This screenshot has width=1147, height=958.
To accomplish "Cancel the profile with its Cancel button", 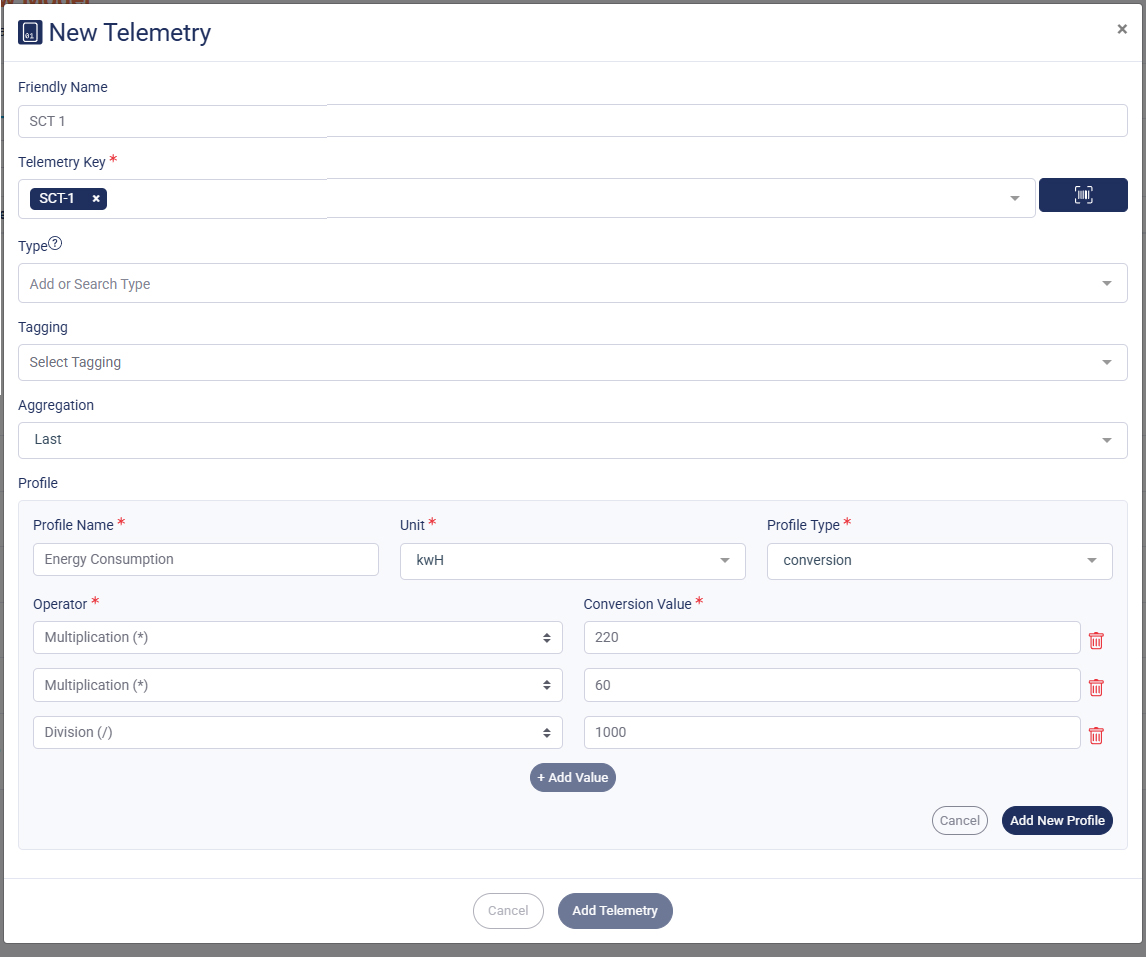I will (959, 820).
